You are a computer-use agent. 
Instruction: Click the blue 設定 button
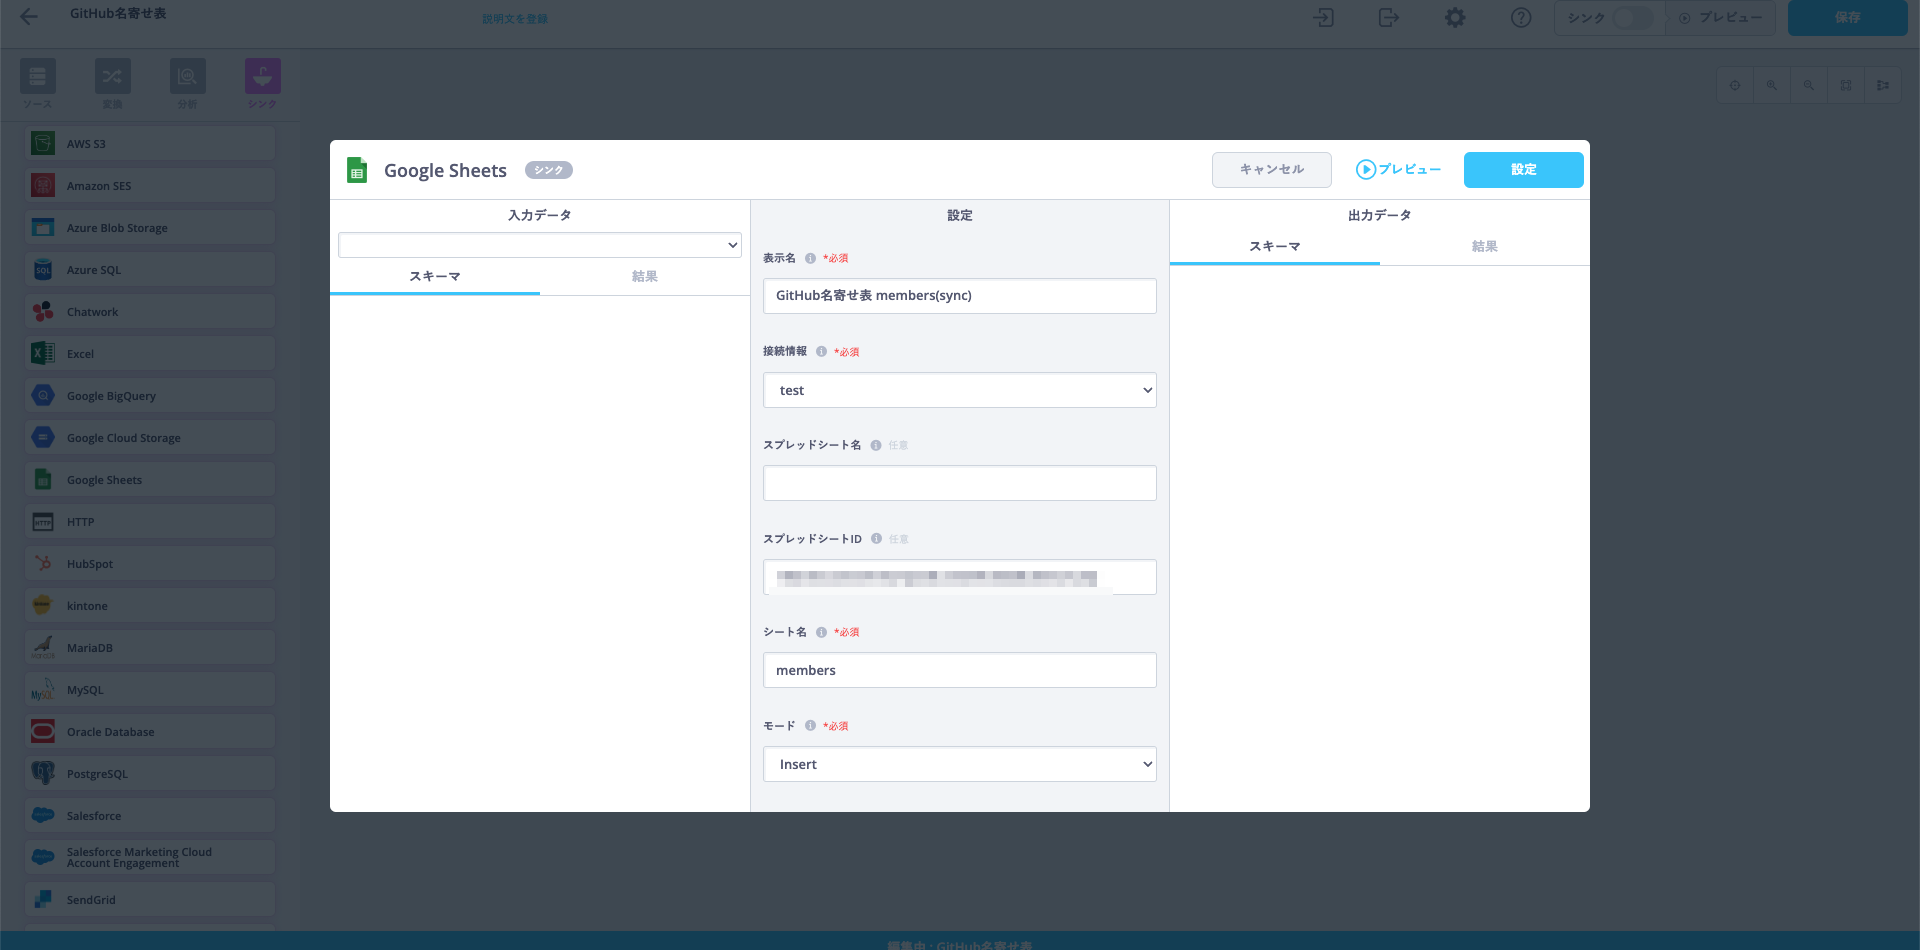click(1523, 170)
